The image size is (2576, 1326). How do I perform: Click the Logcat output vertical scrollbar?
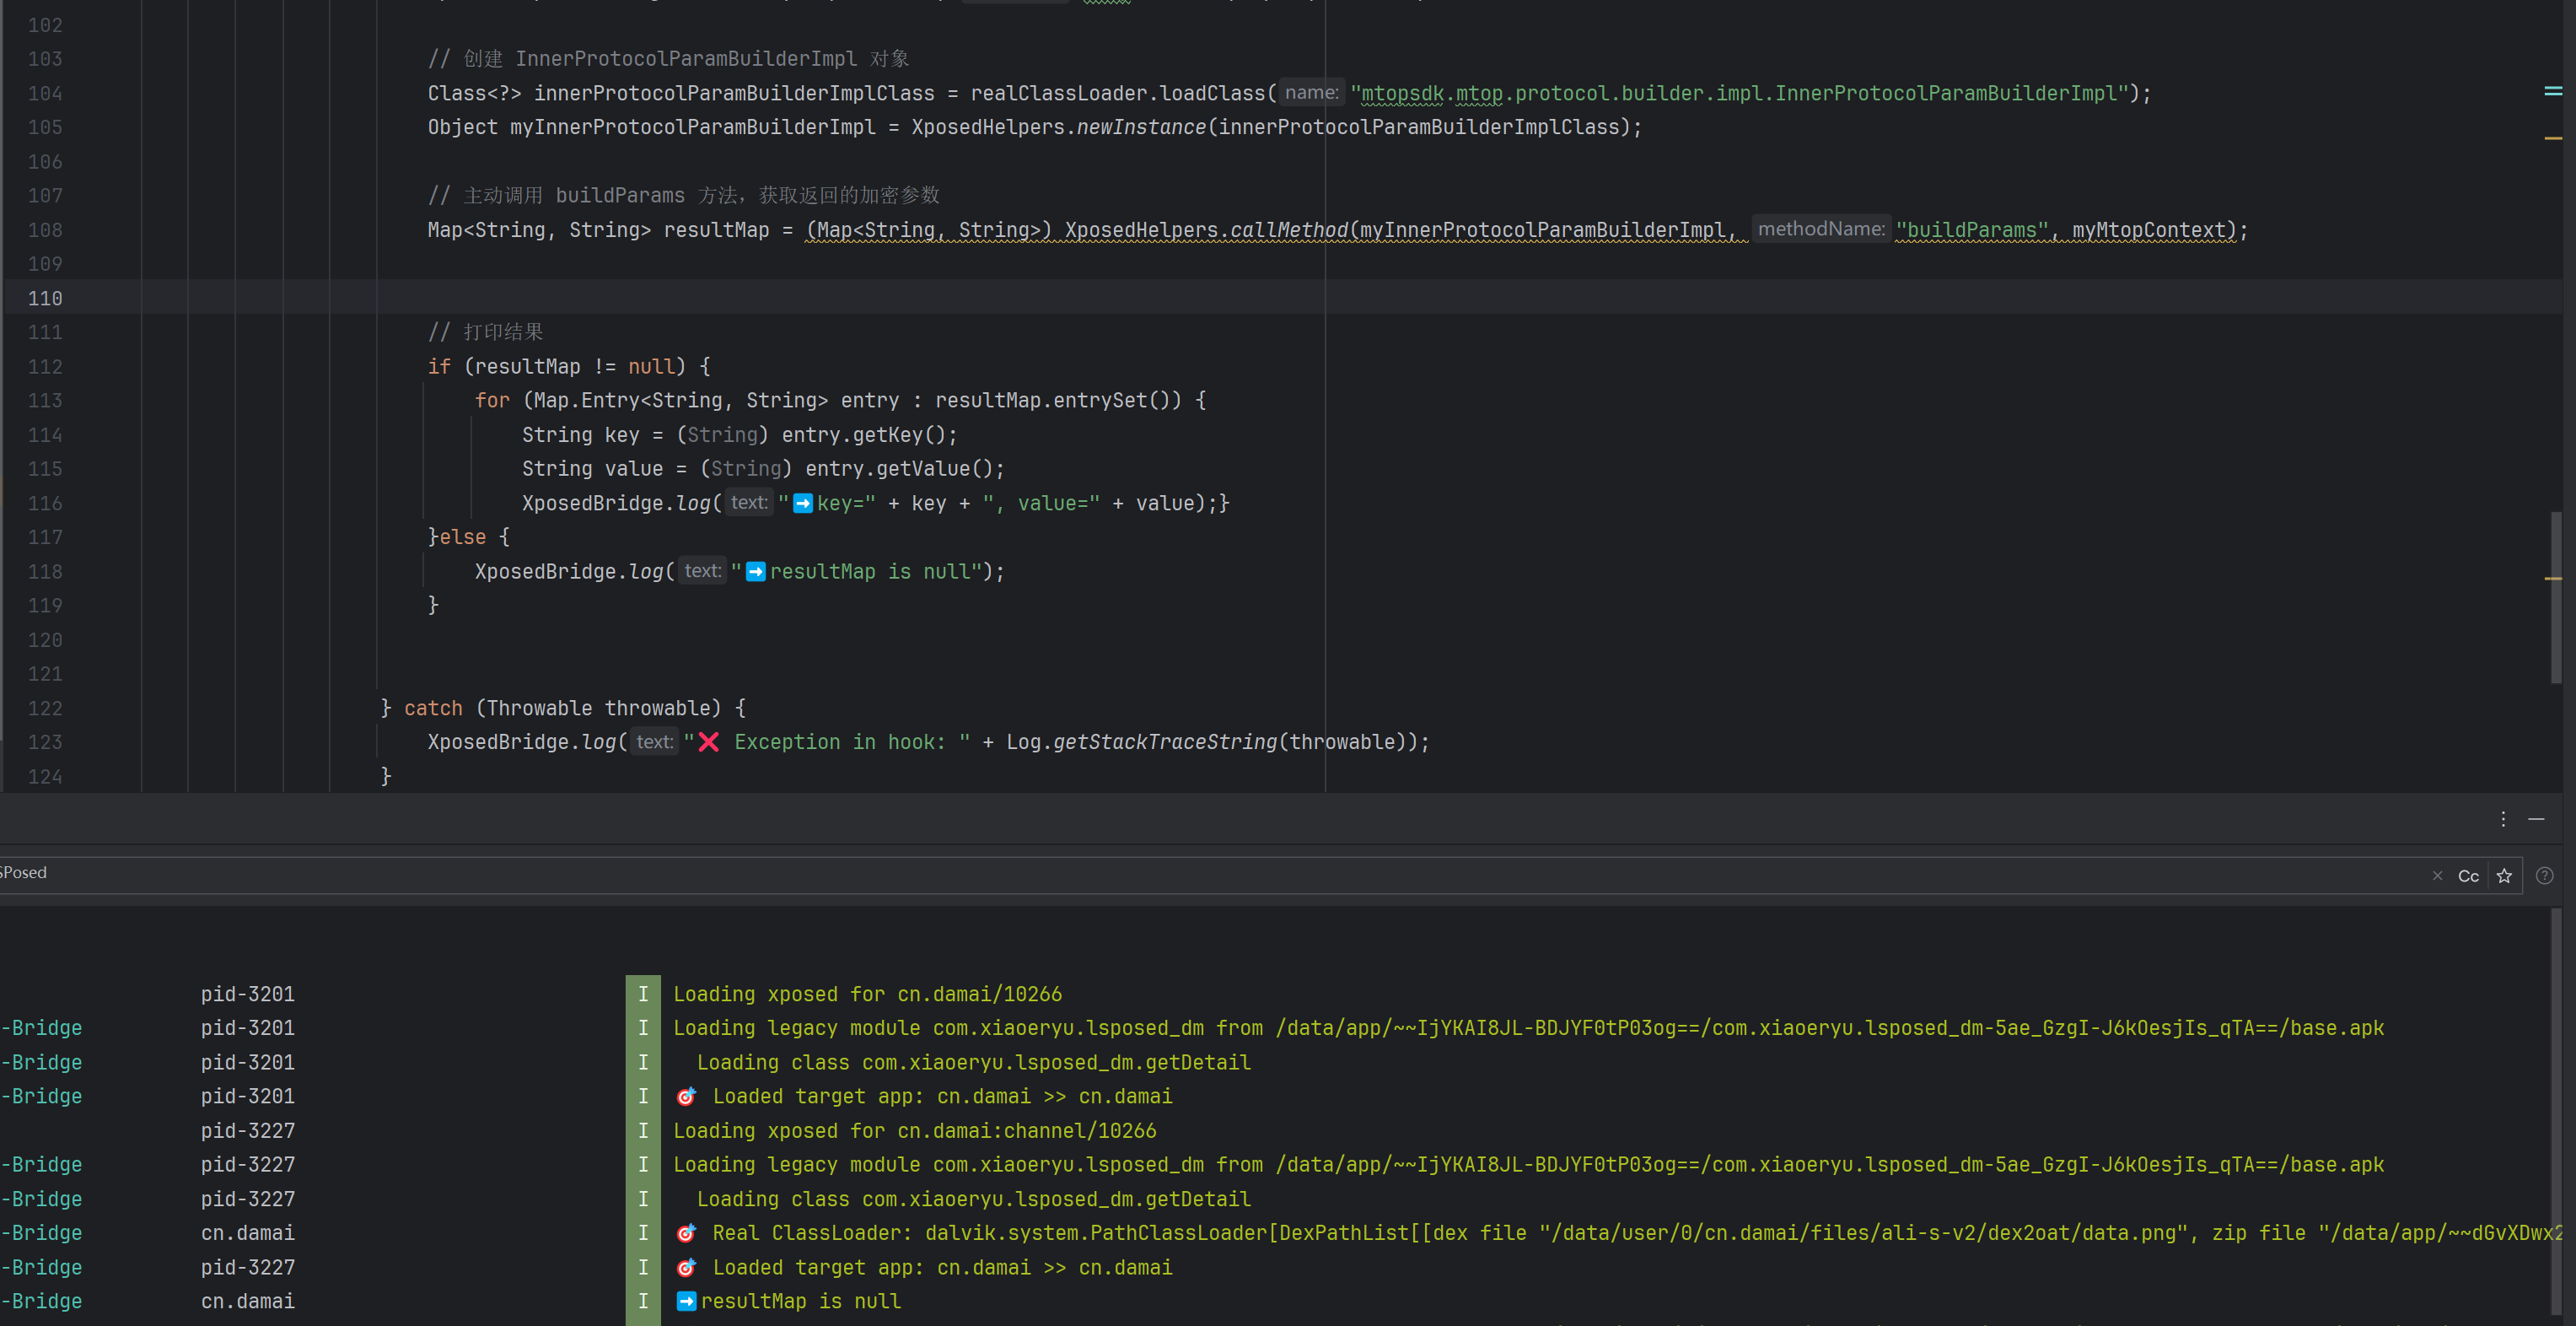click(2556, 1110)
